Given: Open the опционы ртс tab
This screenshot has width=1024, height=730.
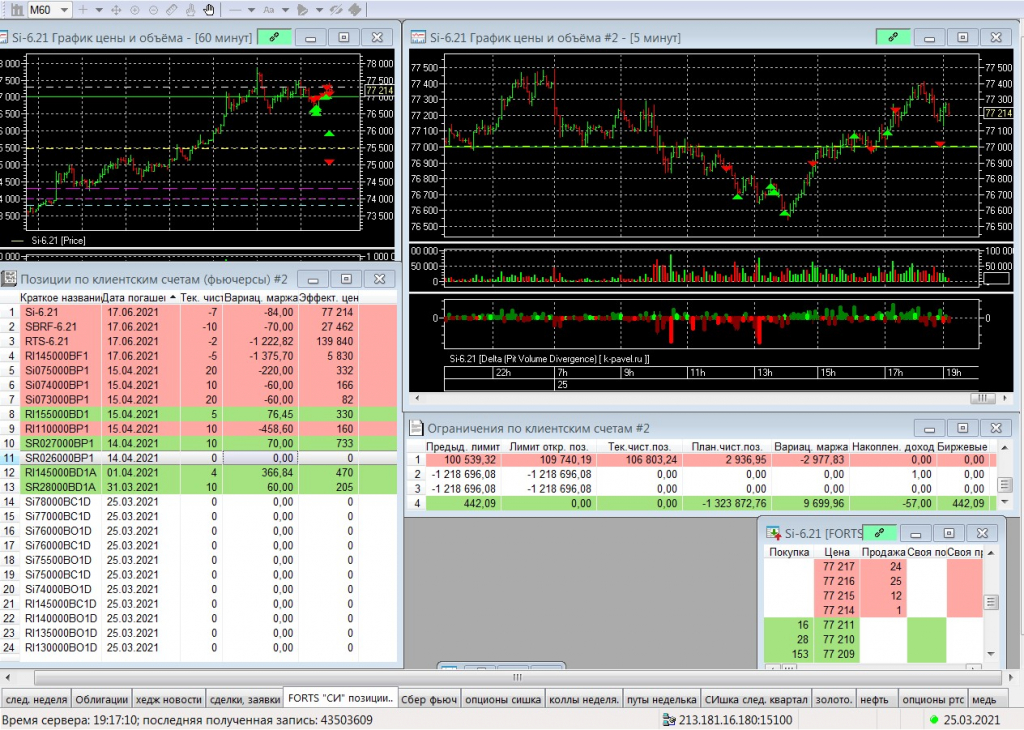Looking at the screenshot, I should (x=933, y=699).
